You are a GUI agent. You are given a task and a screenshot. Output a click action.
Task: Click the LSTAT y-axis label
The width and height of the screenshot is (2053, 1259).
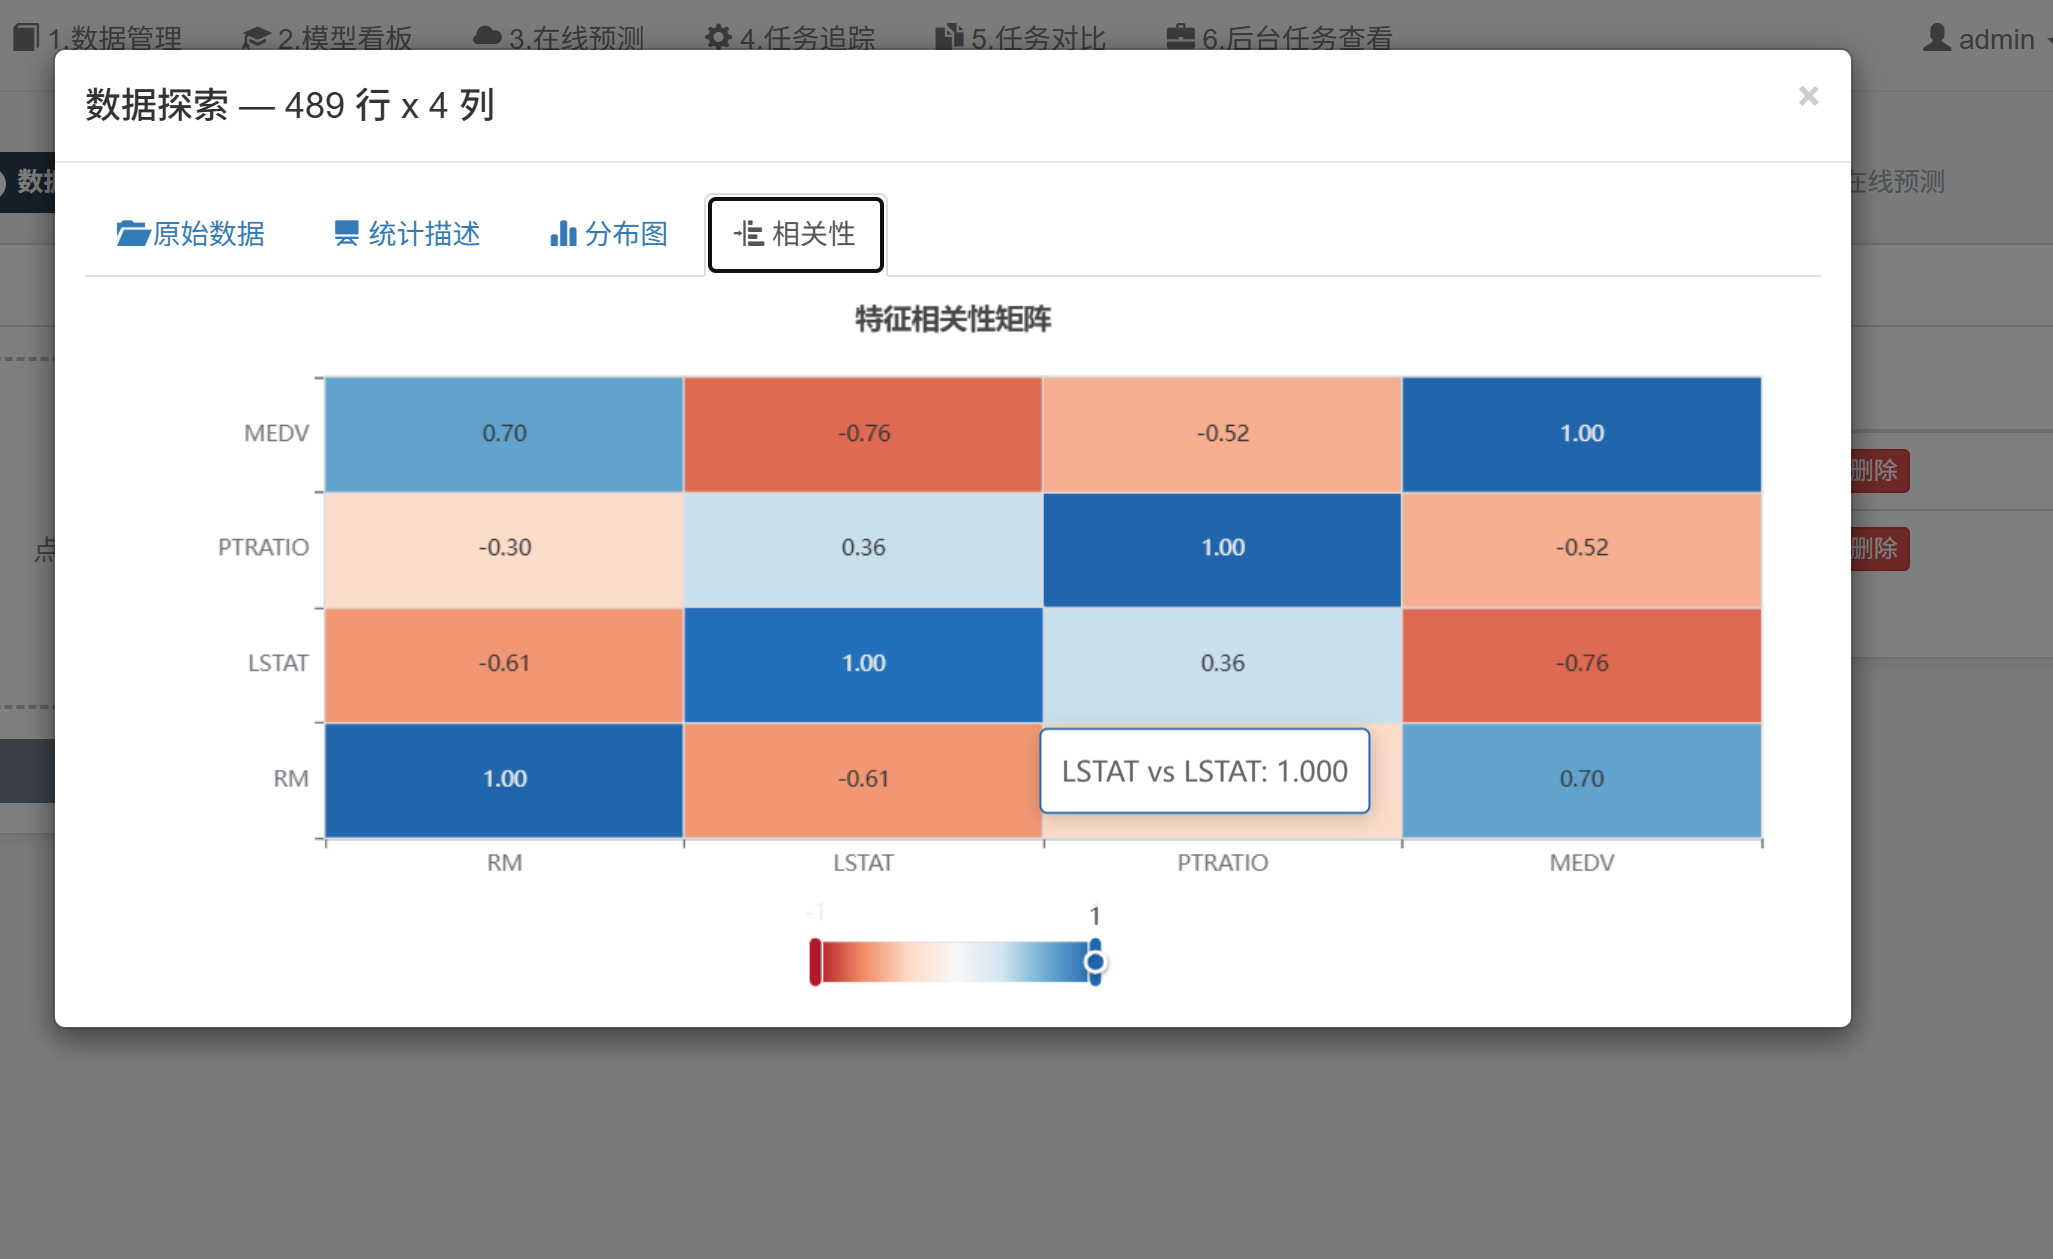pyautogui.click(x=278, y=664)
